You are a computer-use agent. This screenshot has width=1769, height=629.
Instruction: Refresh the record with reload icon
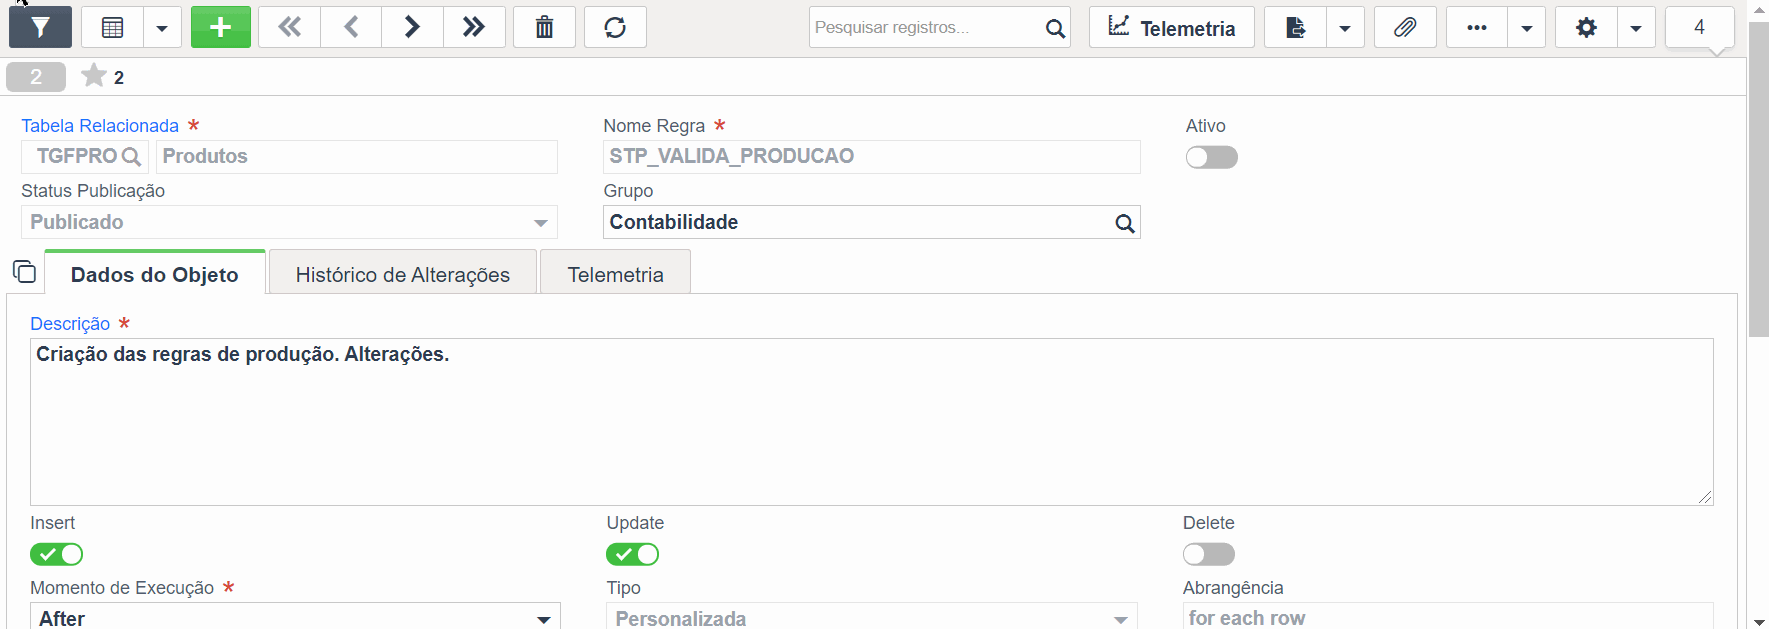tap(615, 27)
